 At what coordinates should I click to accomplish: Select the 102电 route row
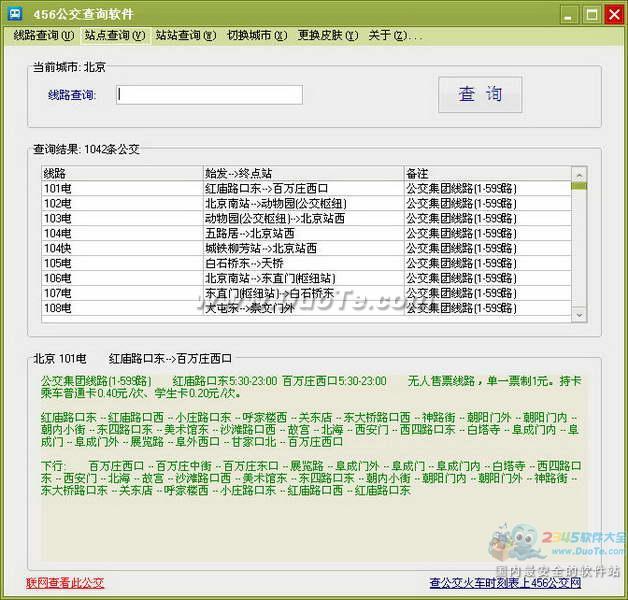(x=306, y=203)
